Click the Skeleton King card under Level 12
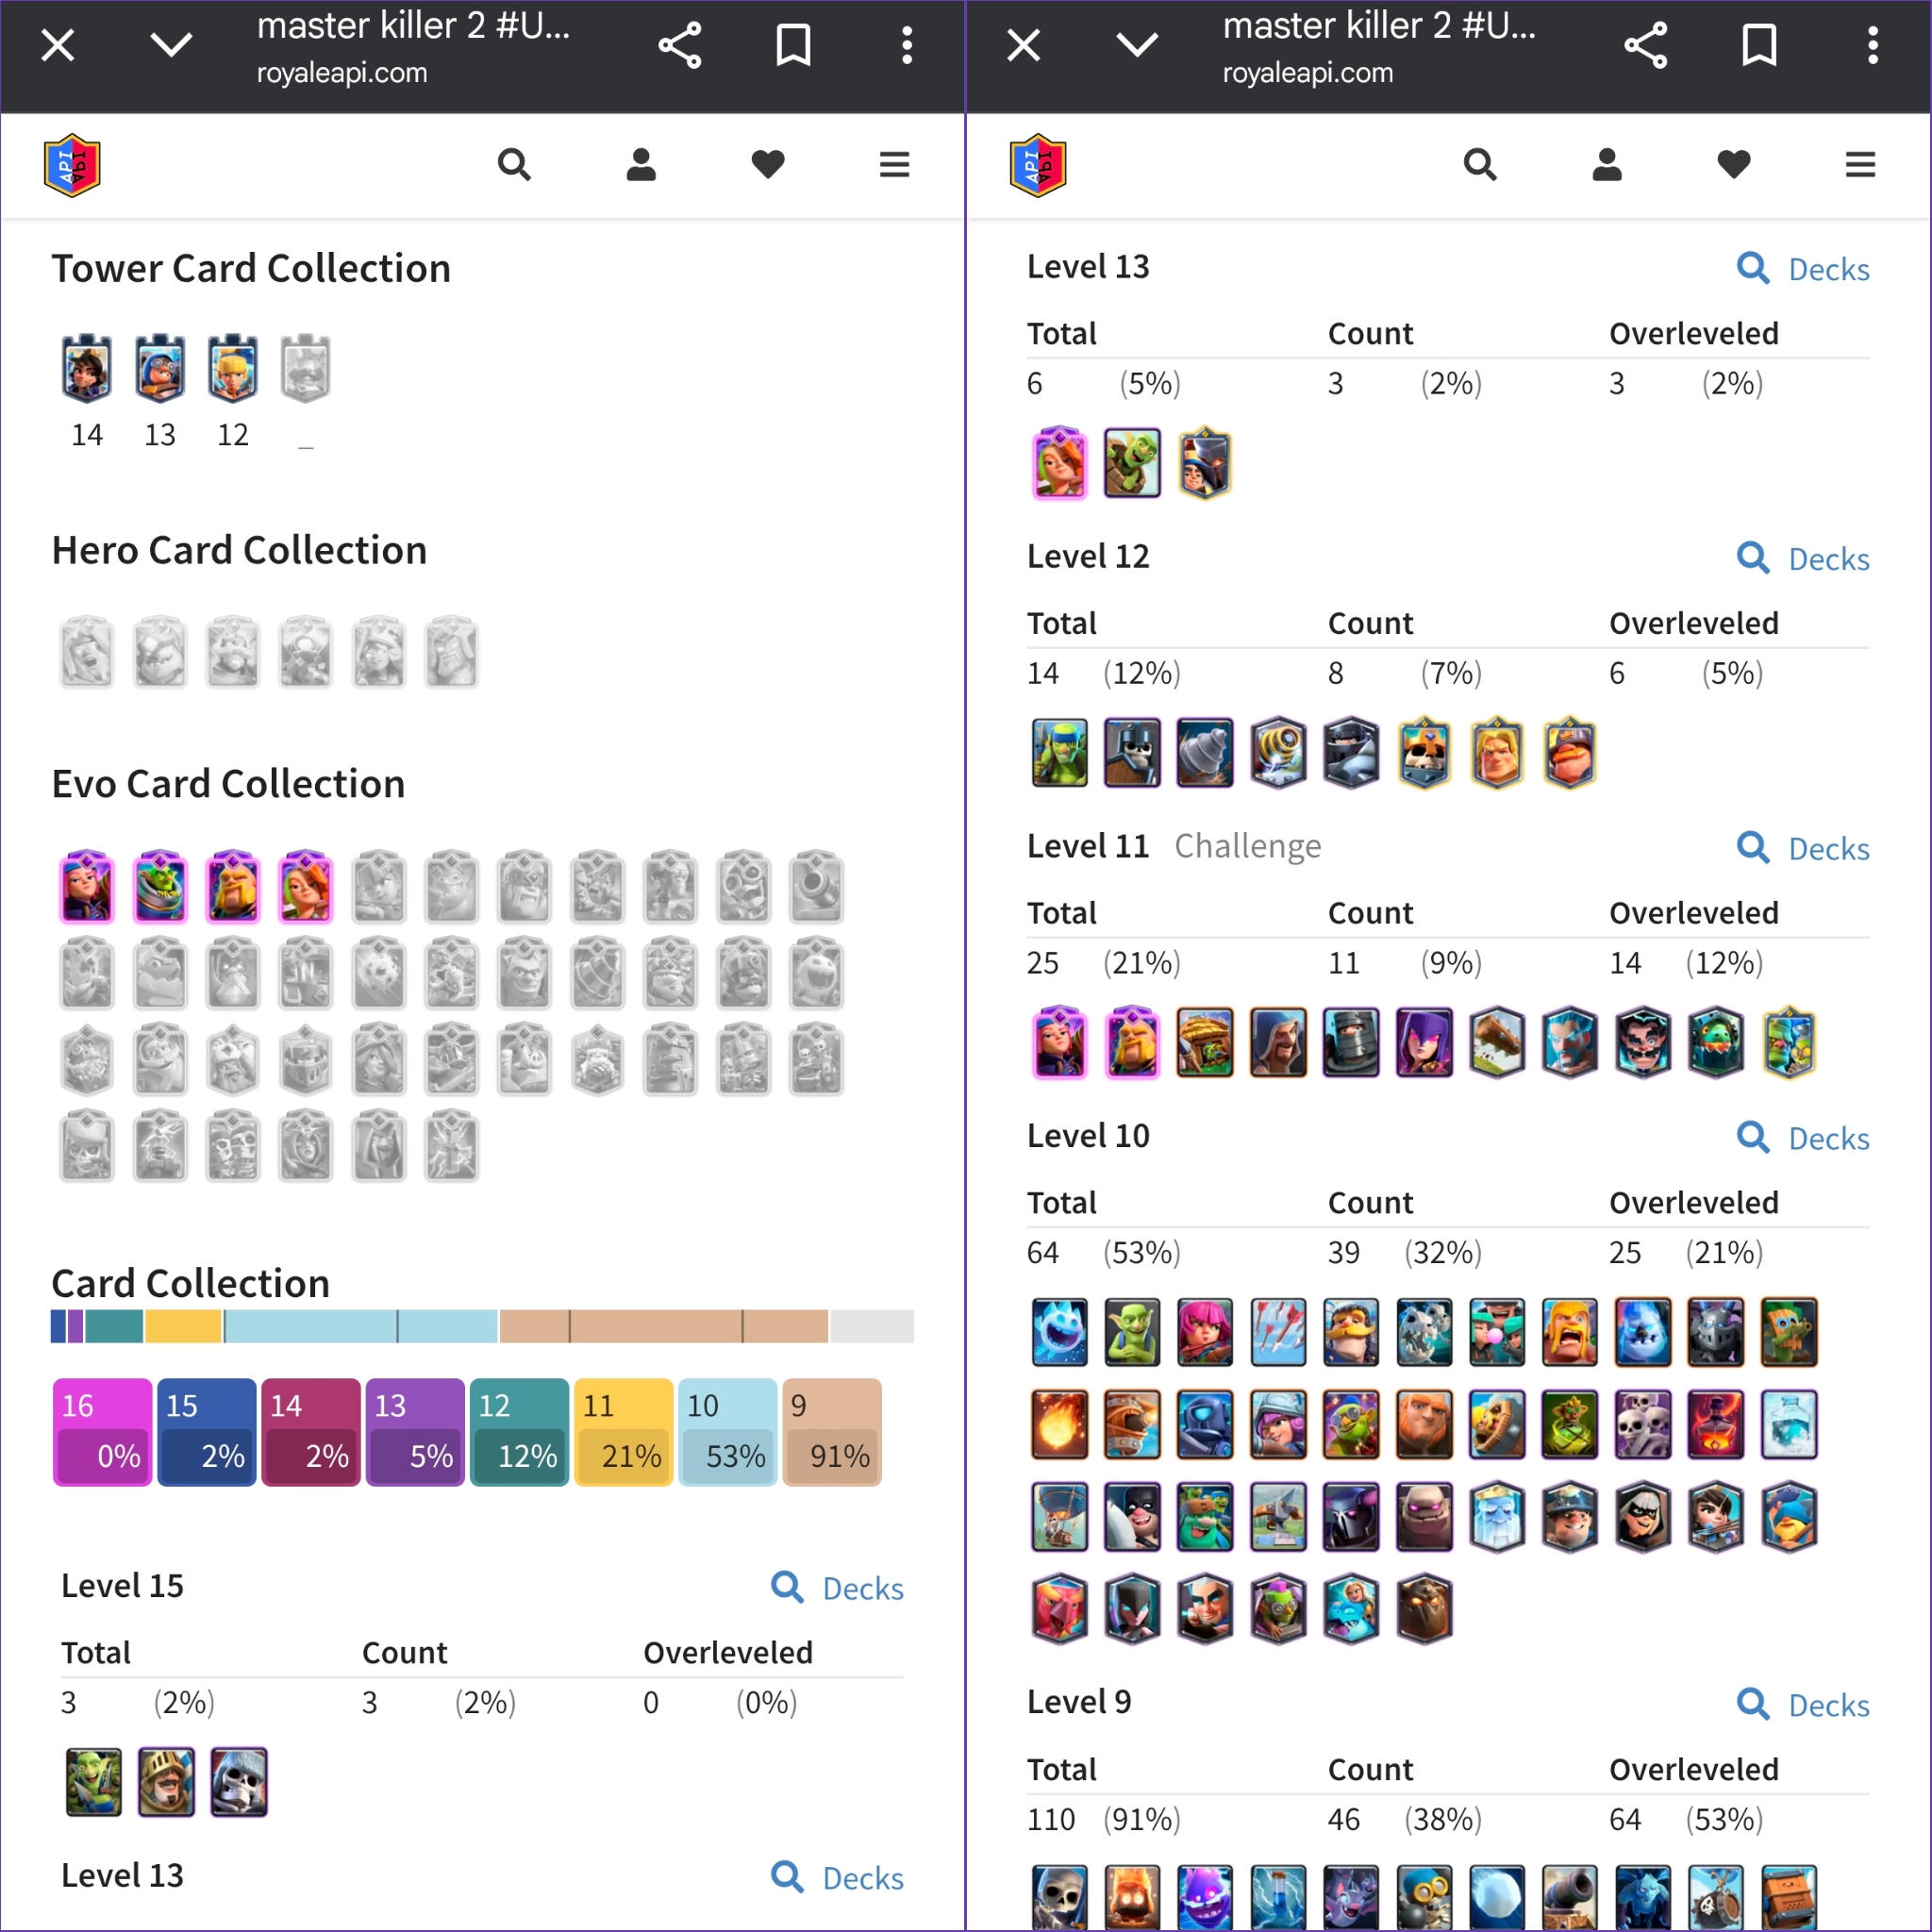 click(x=1424, y=752)
